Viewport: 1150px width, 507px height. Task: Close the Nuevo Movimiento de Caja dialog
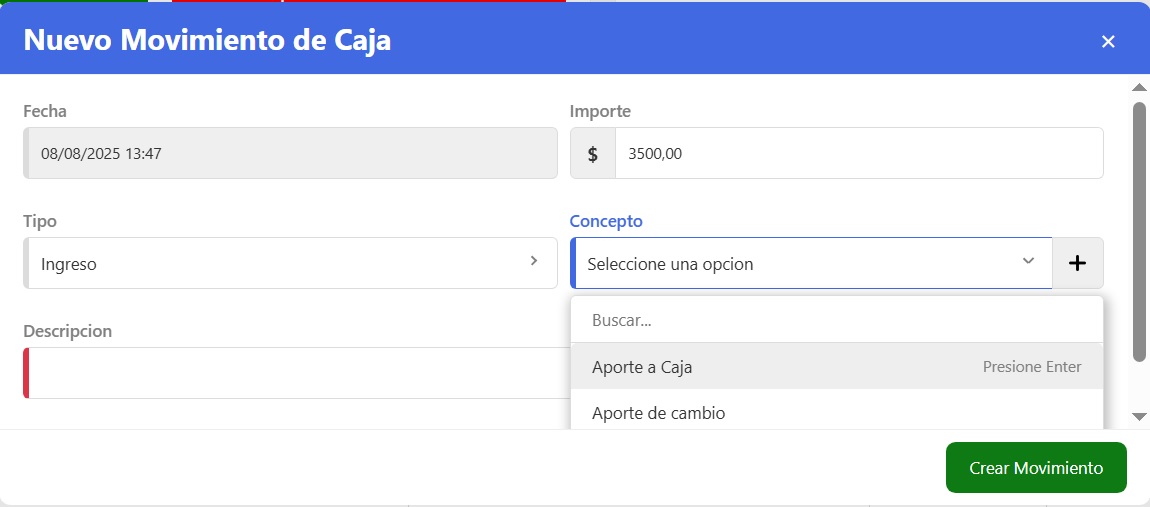point(1107,41)
